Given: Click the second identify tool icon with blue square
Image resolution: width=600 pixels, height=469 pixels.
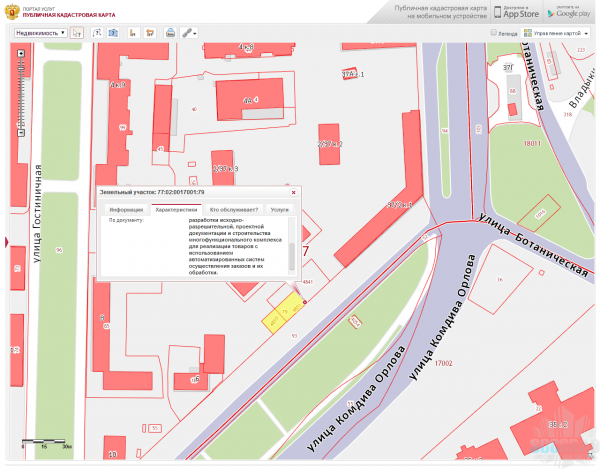Looking at the screenshot, I should coord(114,33).
